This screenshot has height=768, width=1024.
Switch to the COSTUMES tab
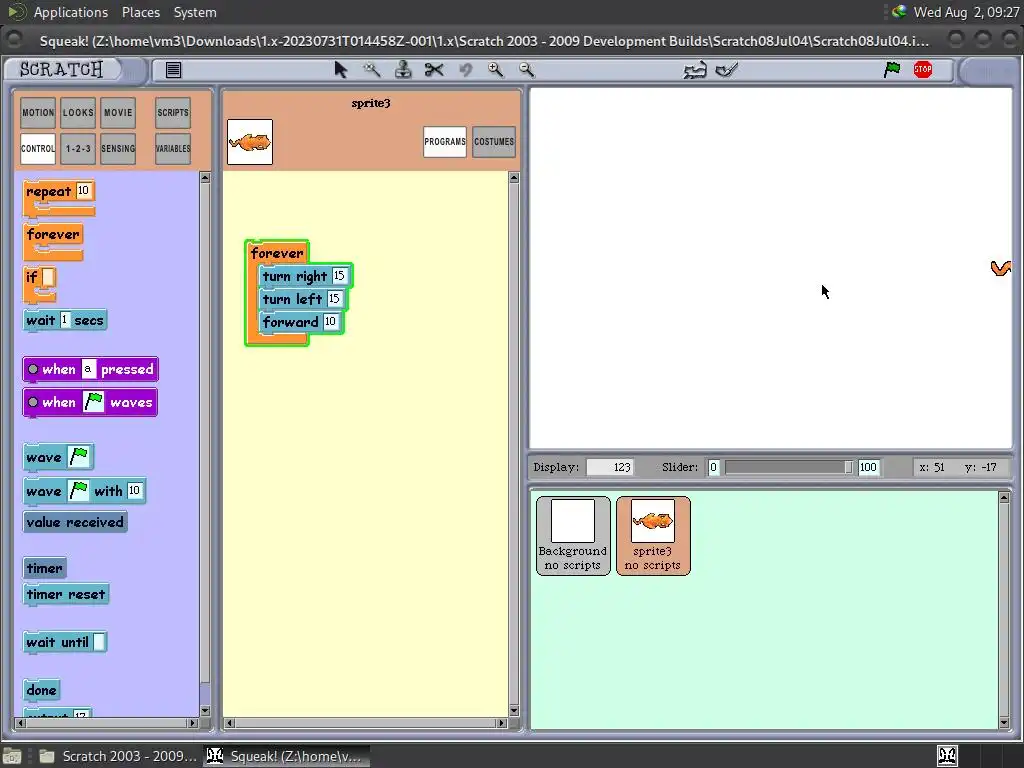coord(494,142)
